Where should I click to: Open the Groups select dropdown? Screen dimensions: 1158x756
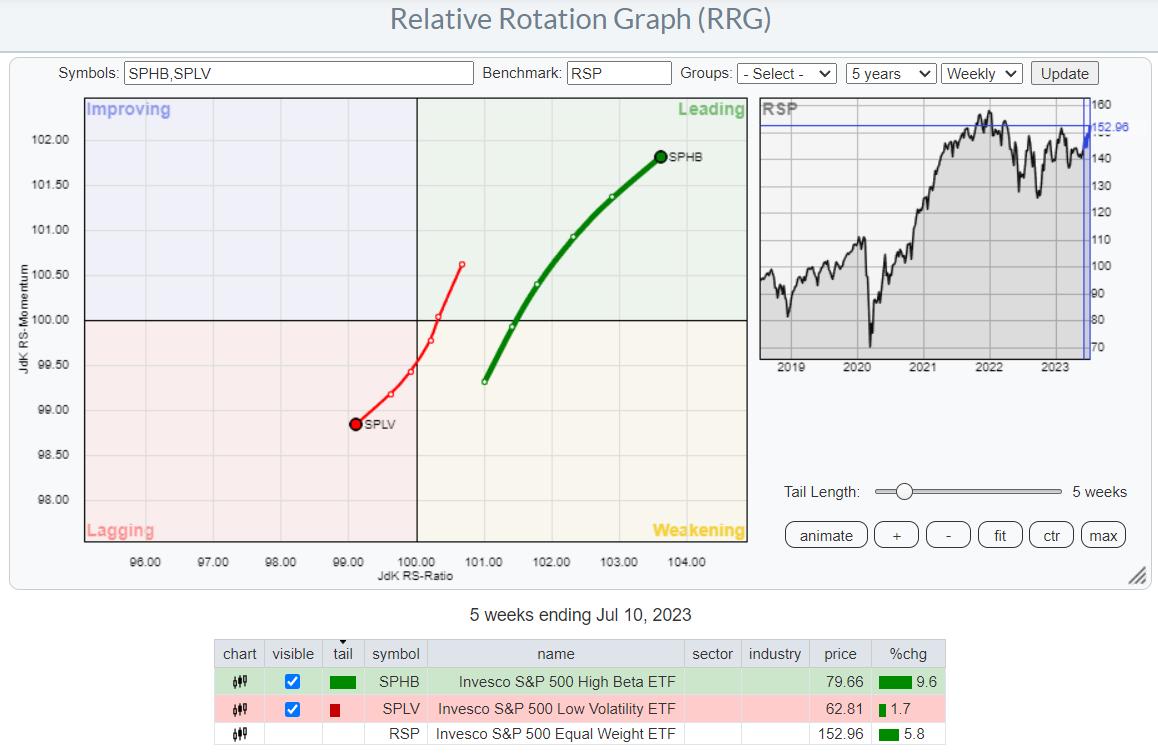click(786, 73)
